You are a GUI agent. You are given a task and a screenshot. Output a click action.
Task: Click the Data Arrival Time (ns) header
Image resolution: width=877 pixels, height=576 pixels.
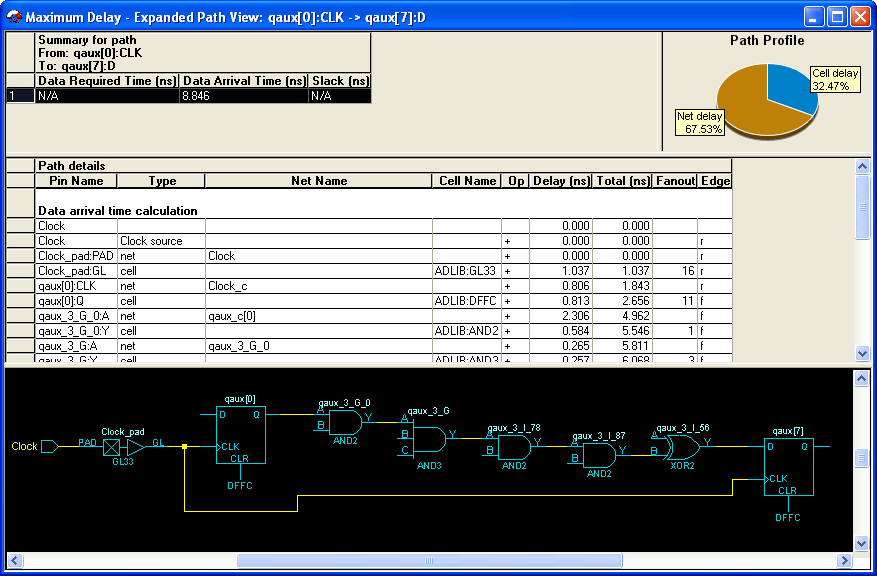click(x=244, y=81)
